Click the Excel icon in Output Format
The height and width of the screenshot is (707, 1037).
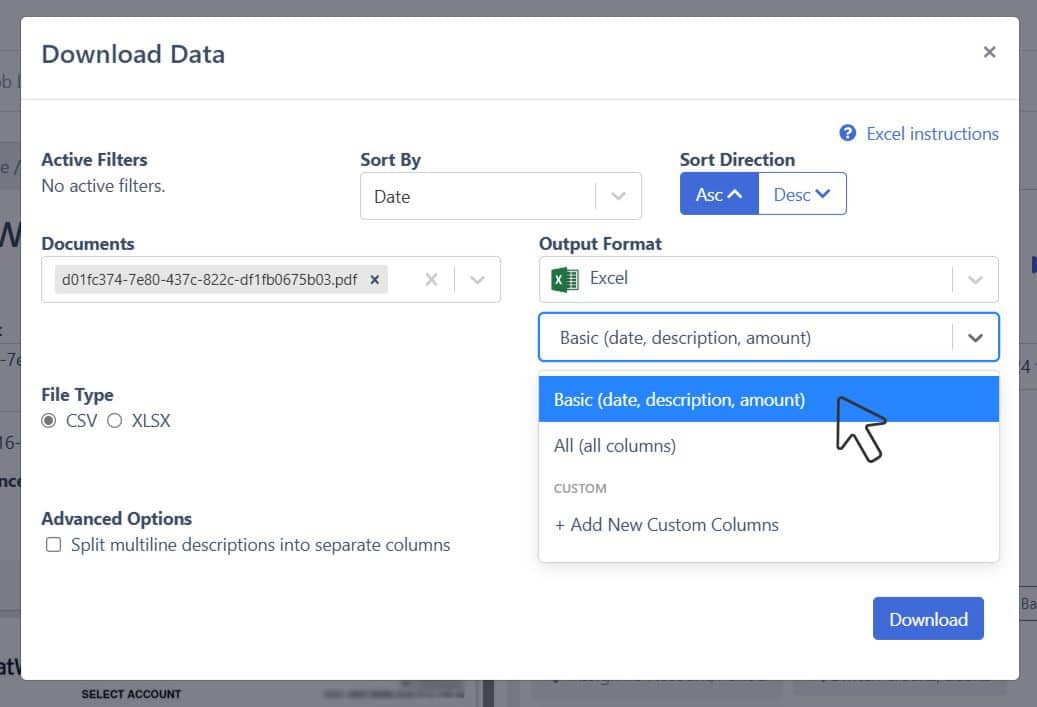click(x=565, y=280)
